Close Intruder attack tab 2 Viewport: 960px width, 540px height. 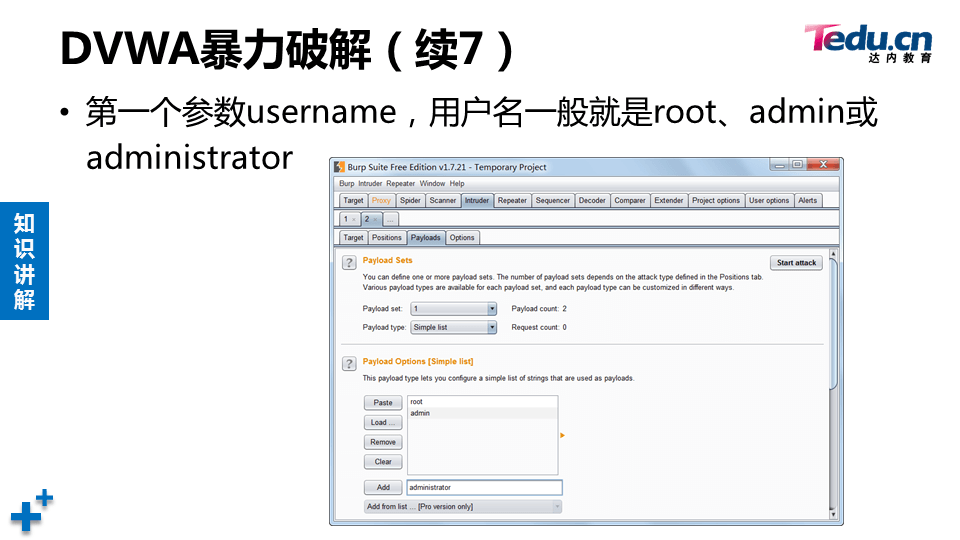point(375,219)
